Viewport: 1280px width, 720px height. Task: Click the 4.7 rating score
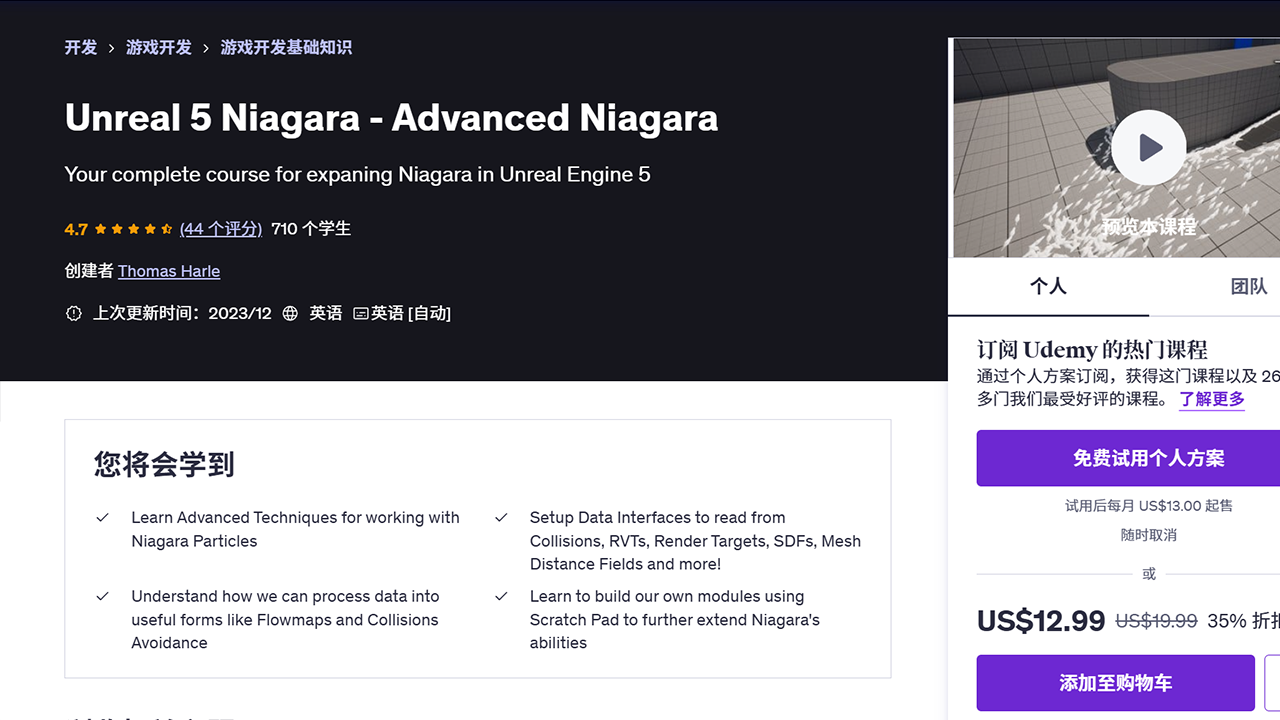pyautogui.click(x=76, y=228)
